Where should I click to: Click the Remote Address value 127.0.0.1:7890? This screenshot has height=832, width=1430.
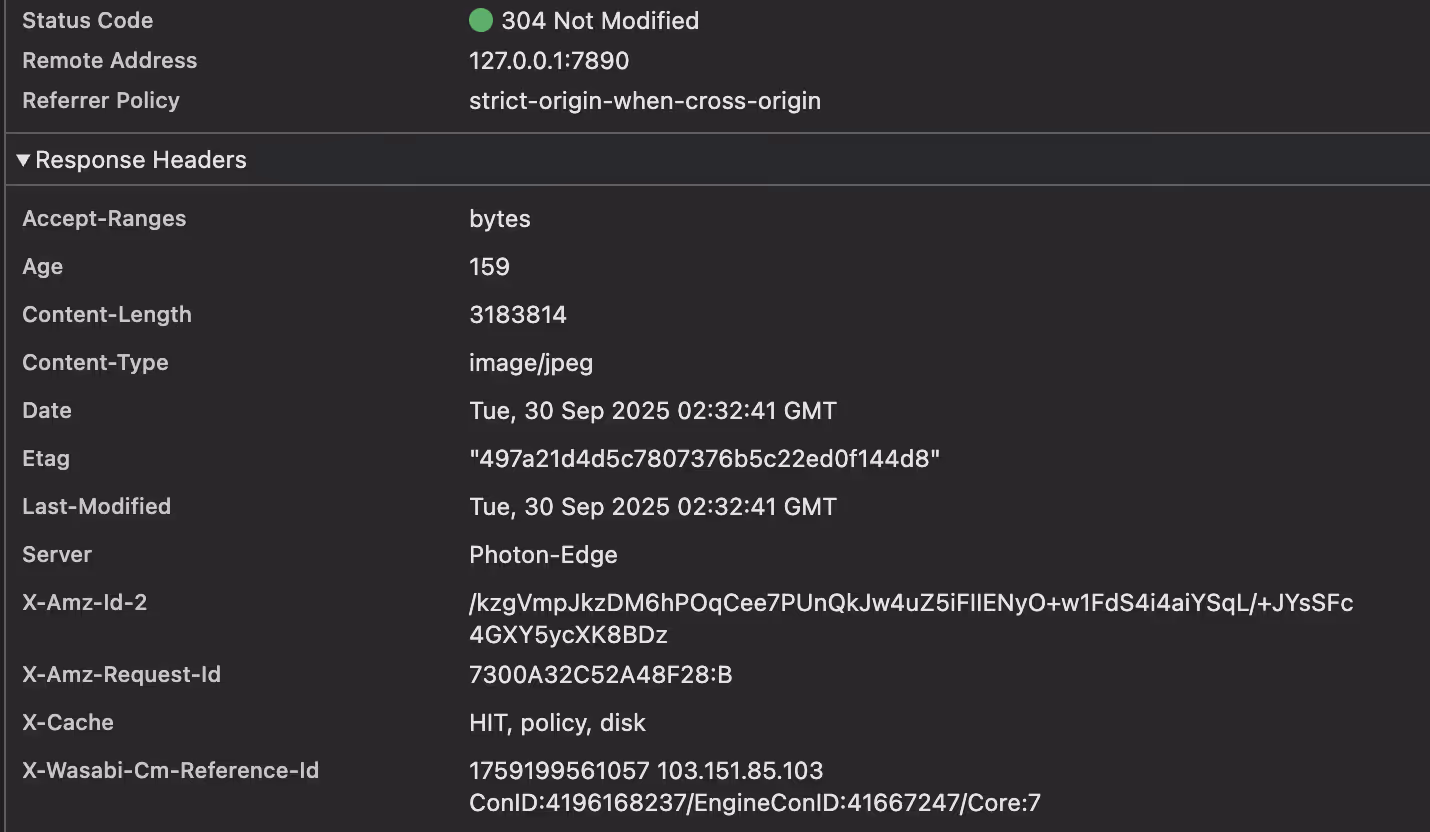tap(549, 60)
